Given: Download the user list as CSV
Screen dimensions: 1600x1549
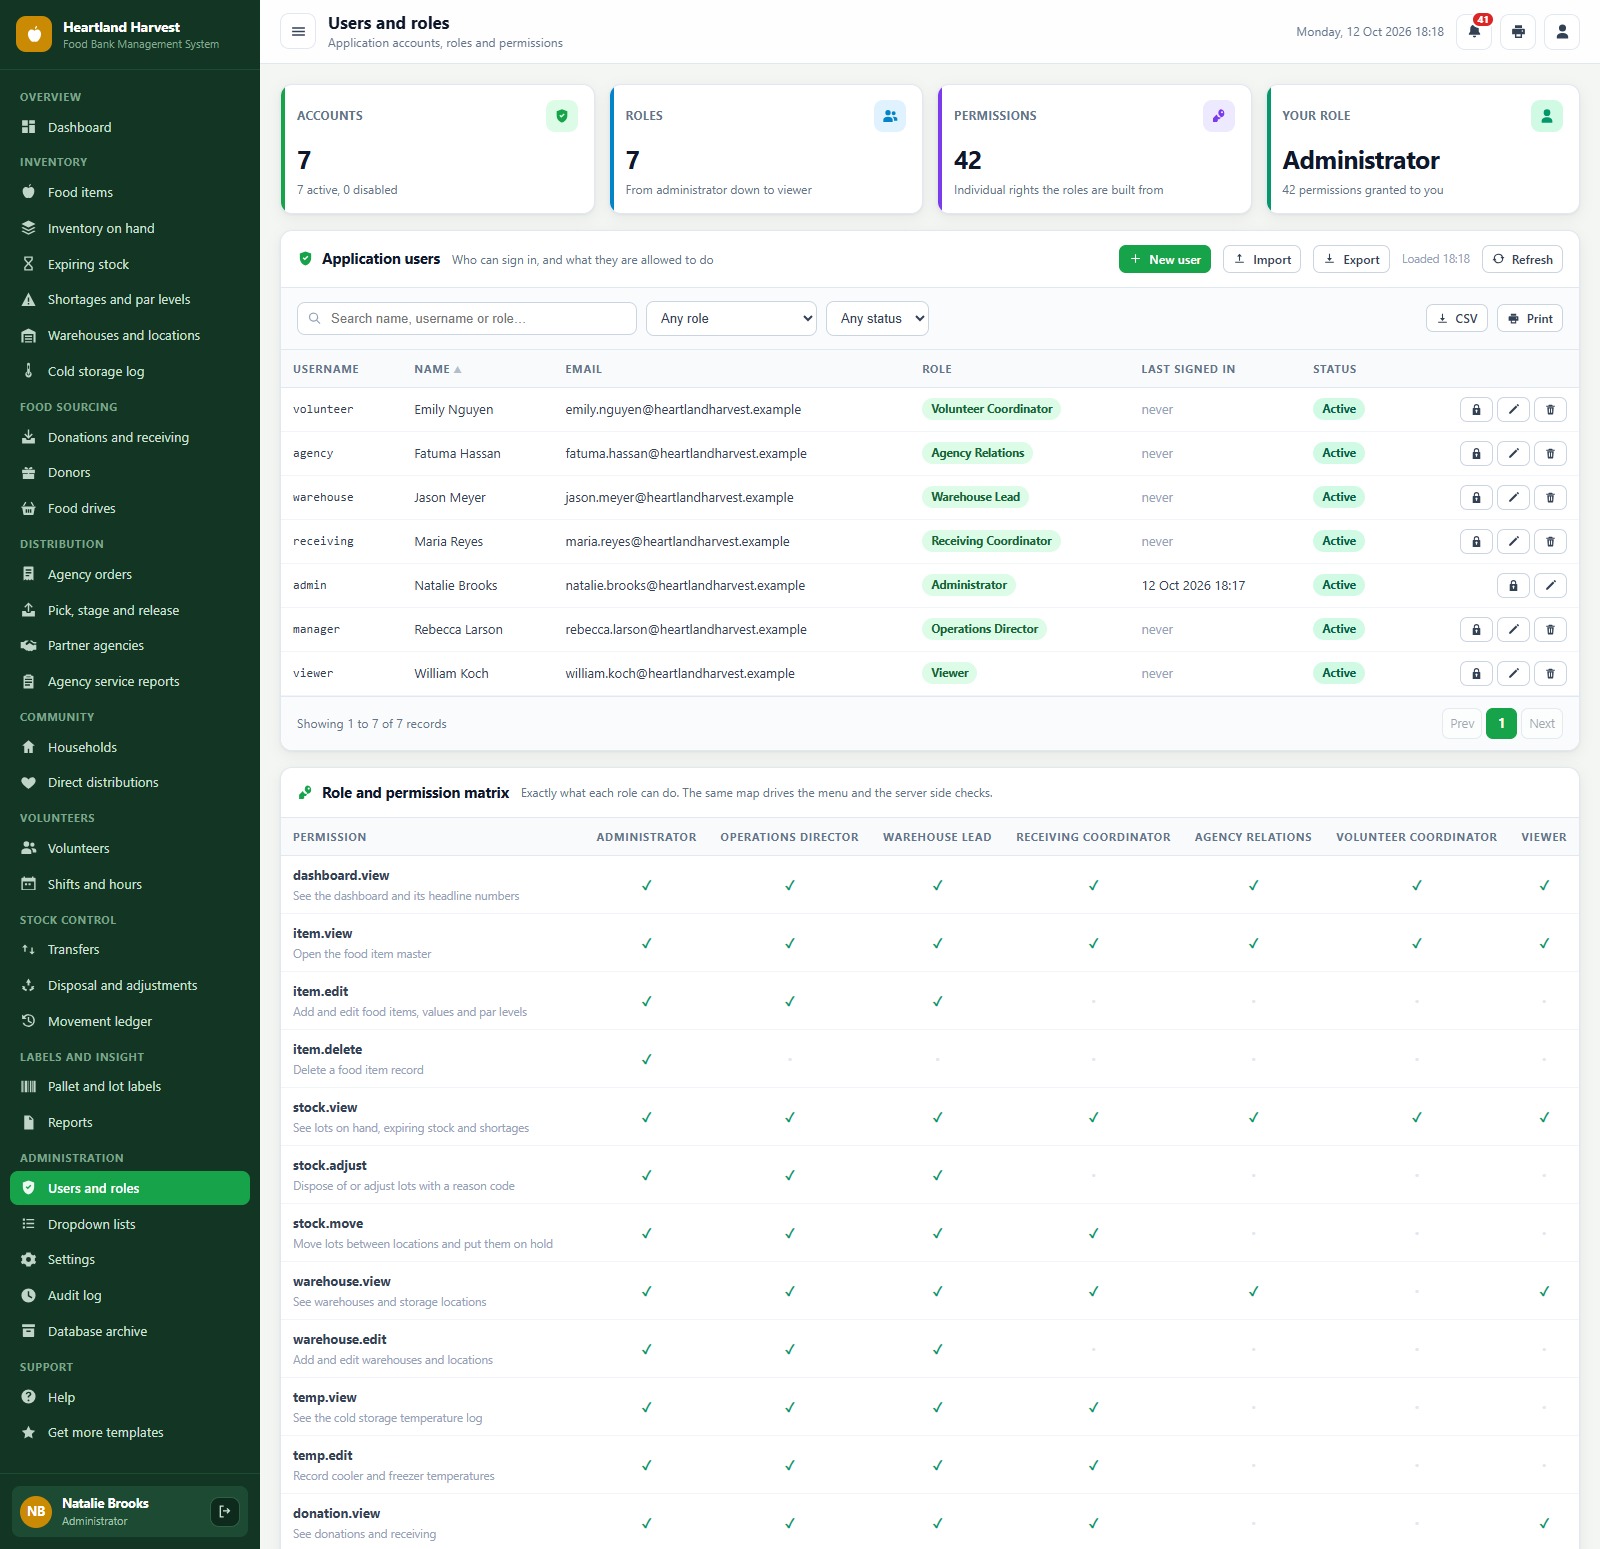Looking at the screenshot, I should (x=1457, y=318).
